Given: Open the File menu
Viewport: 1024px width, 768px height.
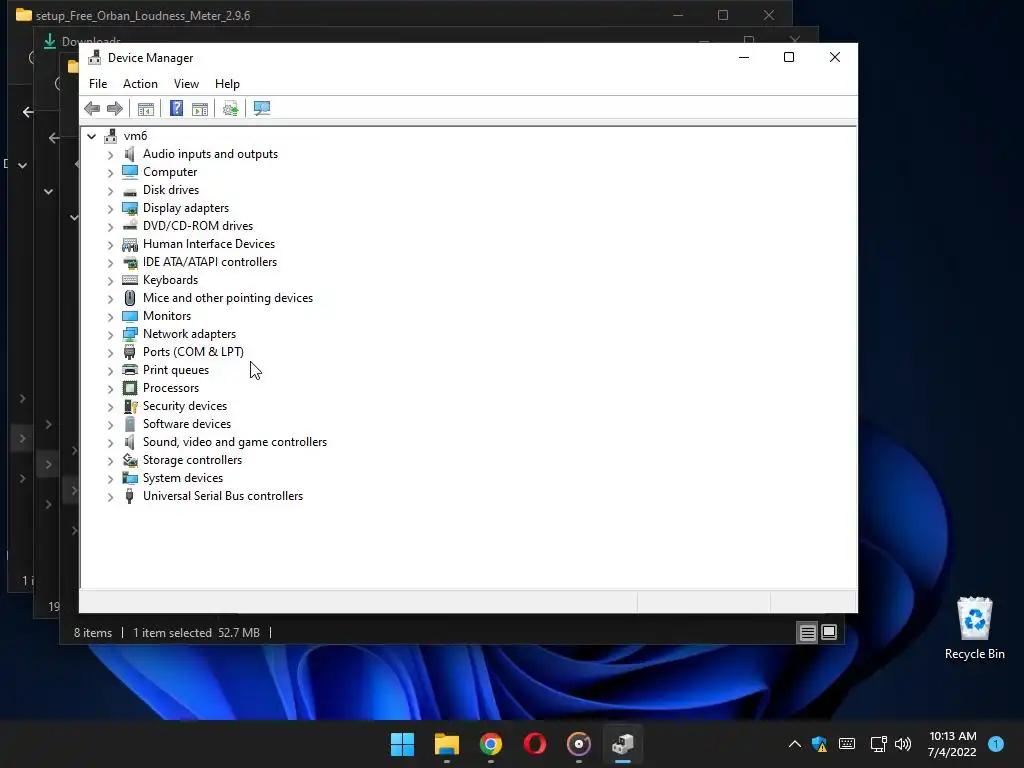Looking at the screenshot, I should (98, 84).
